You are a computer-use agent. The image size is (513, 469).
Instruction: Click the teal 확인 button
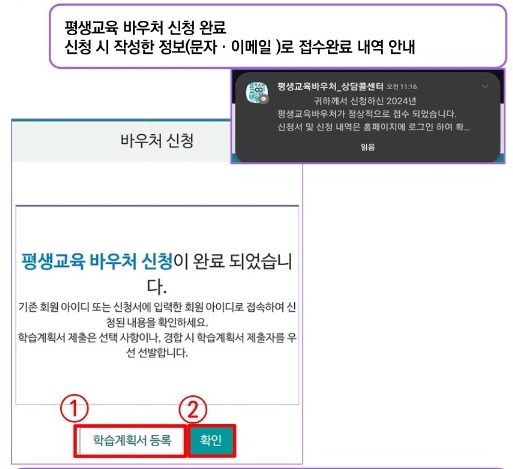pos(211,440)
